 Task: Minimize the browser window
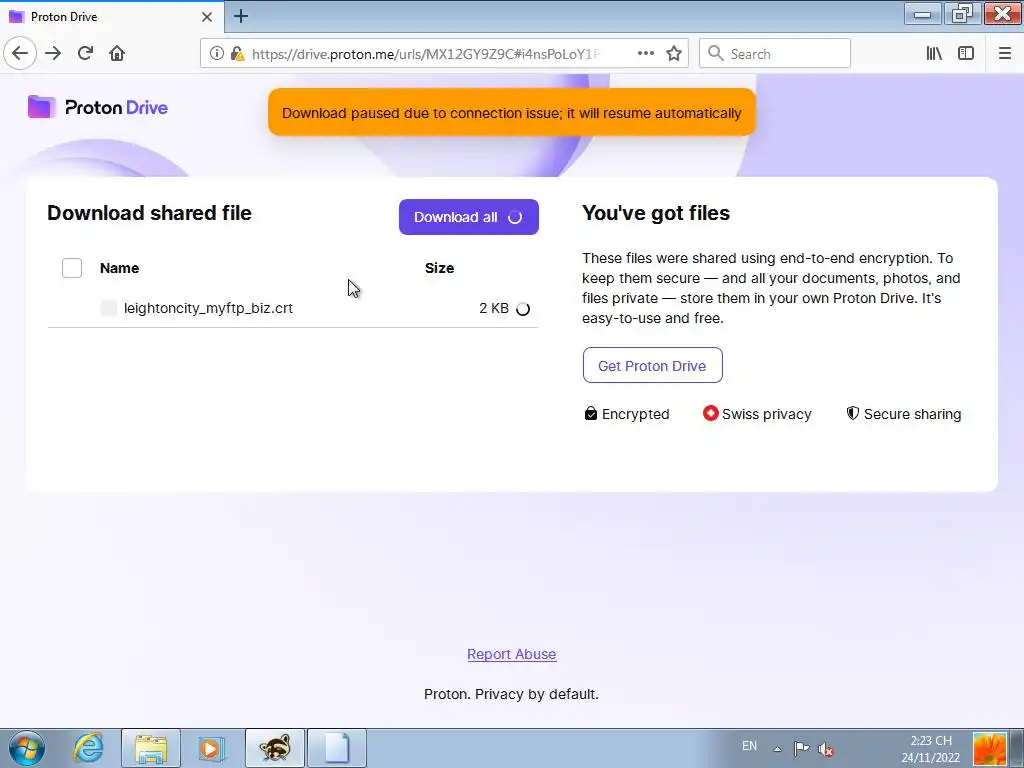pos(922,14)
